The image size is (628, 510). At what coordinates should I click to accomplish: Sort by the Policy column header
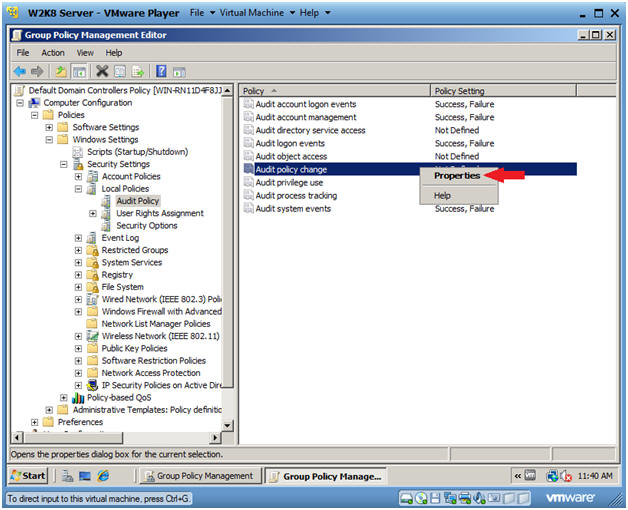(x=335, y=91)
